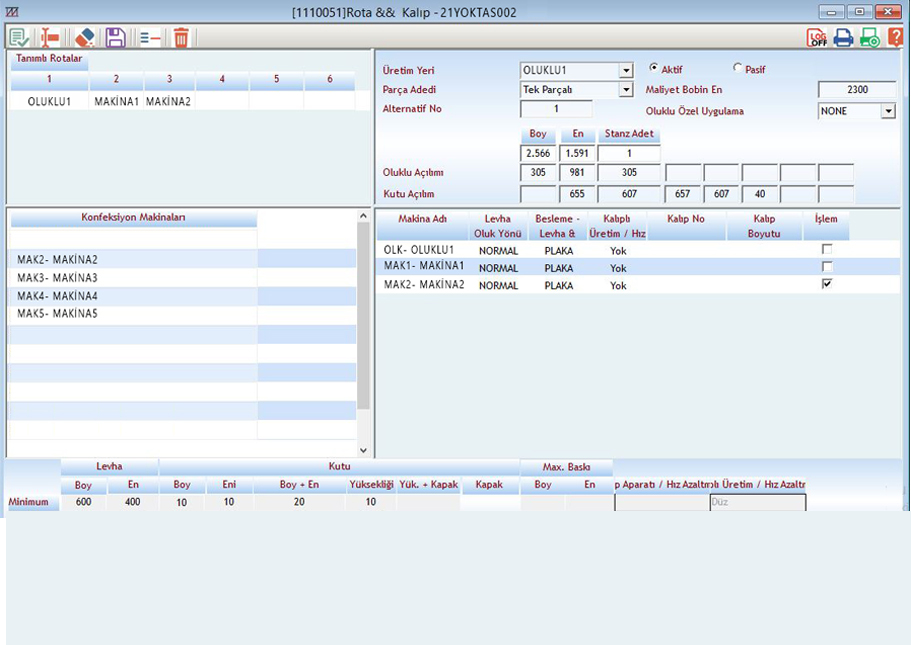
Task: Save using the purple floppy disk icon
Action: coord(115,38)
